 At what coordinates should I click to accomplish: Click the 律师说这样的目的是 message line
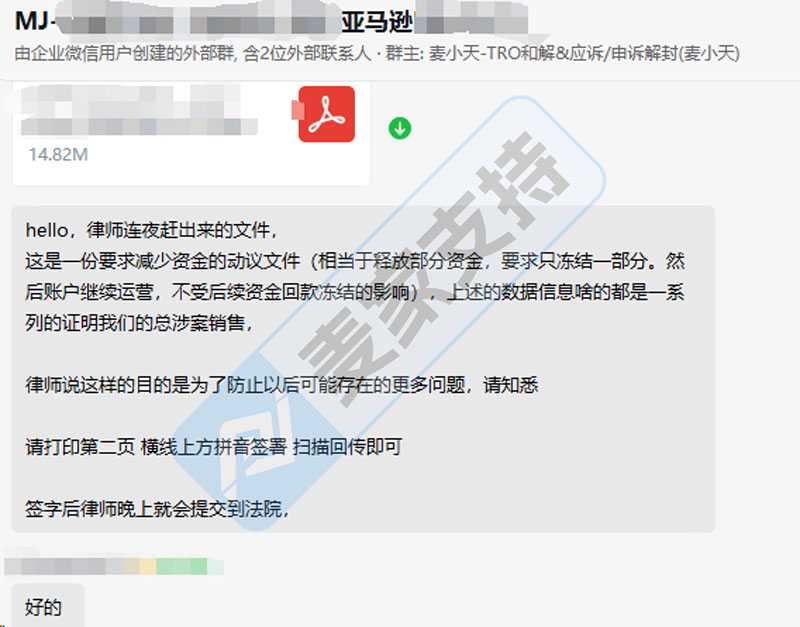click(x=282, y=385)
